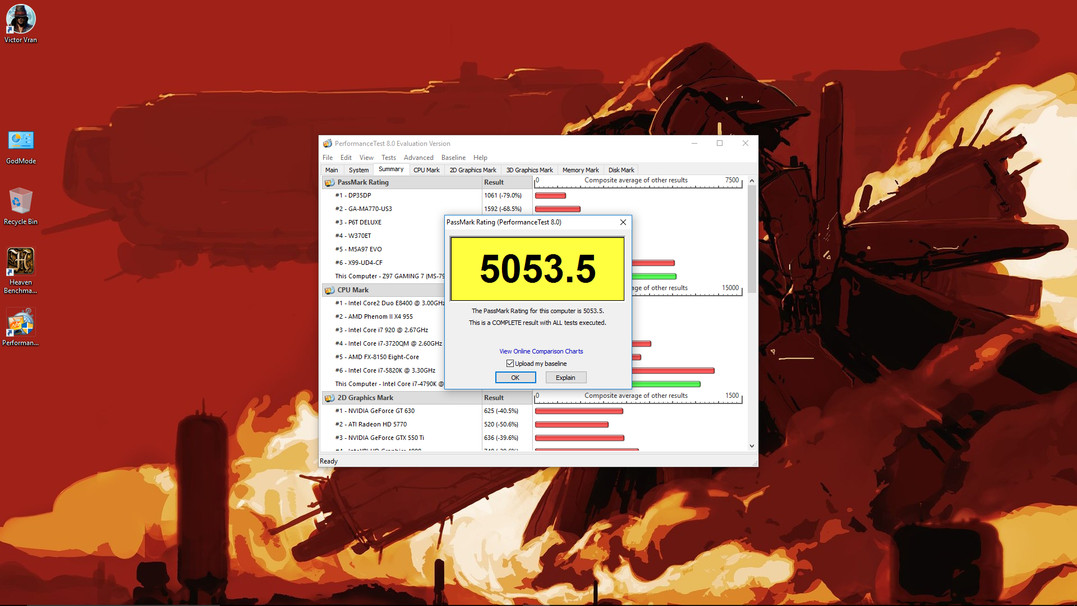Select the '#3 - P6T DELUXE' row

coord(383,223)
